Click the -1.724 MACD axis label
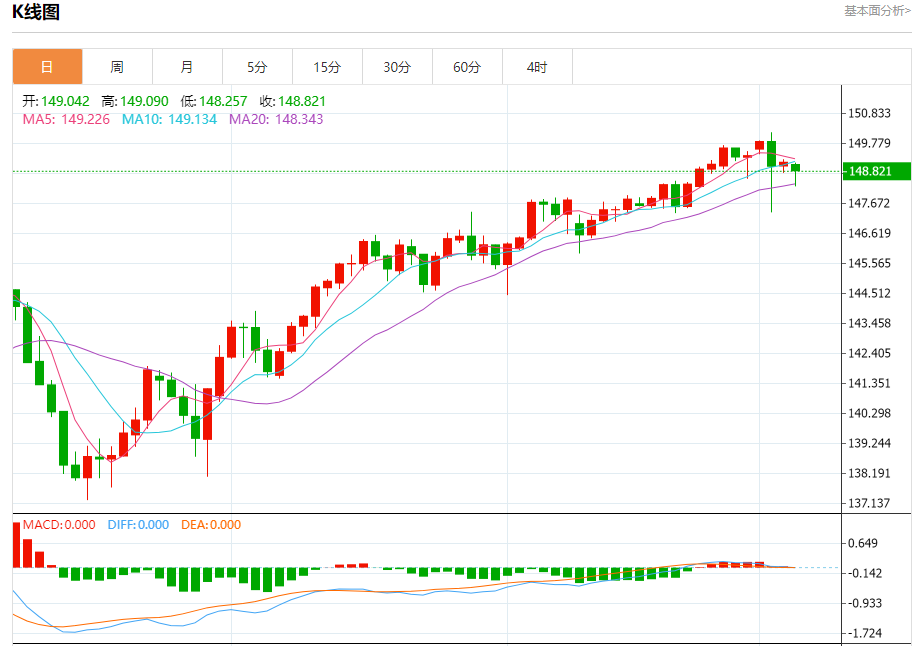 (x=863, y=633)
